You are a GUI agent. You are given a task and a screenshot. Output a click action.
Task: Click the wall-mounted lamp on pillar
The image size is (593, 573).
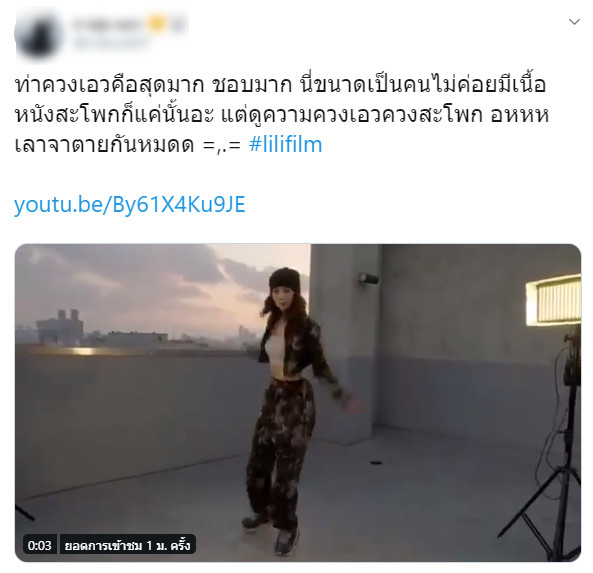[x=368, y=278]
